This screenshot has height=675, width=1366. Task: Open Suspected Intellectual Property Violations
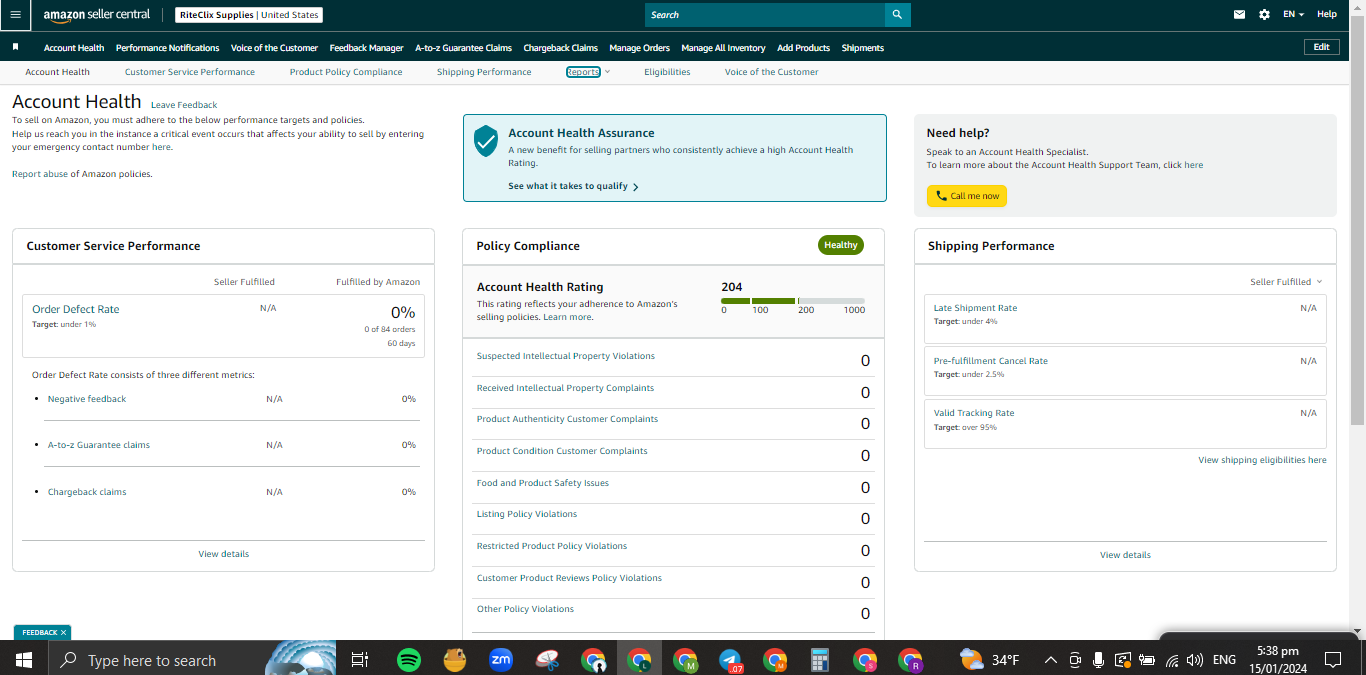(566, 356)
